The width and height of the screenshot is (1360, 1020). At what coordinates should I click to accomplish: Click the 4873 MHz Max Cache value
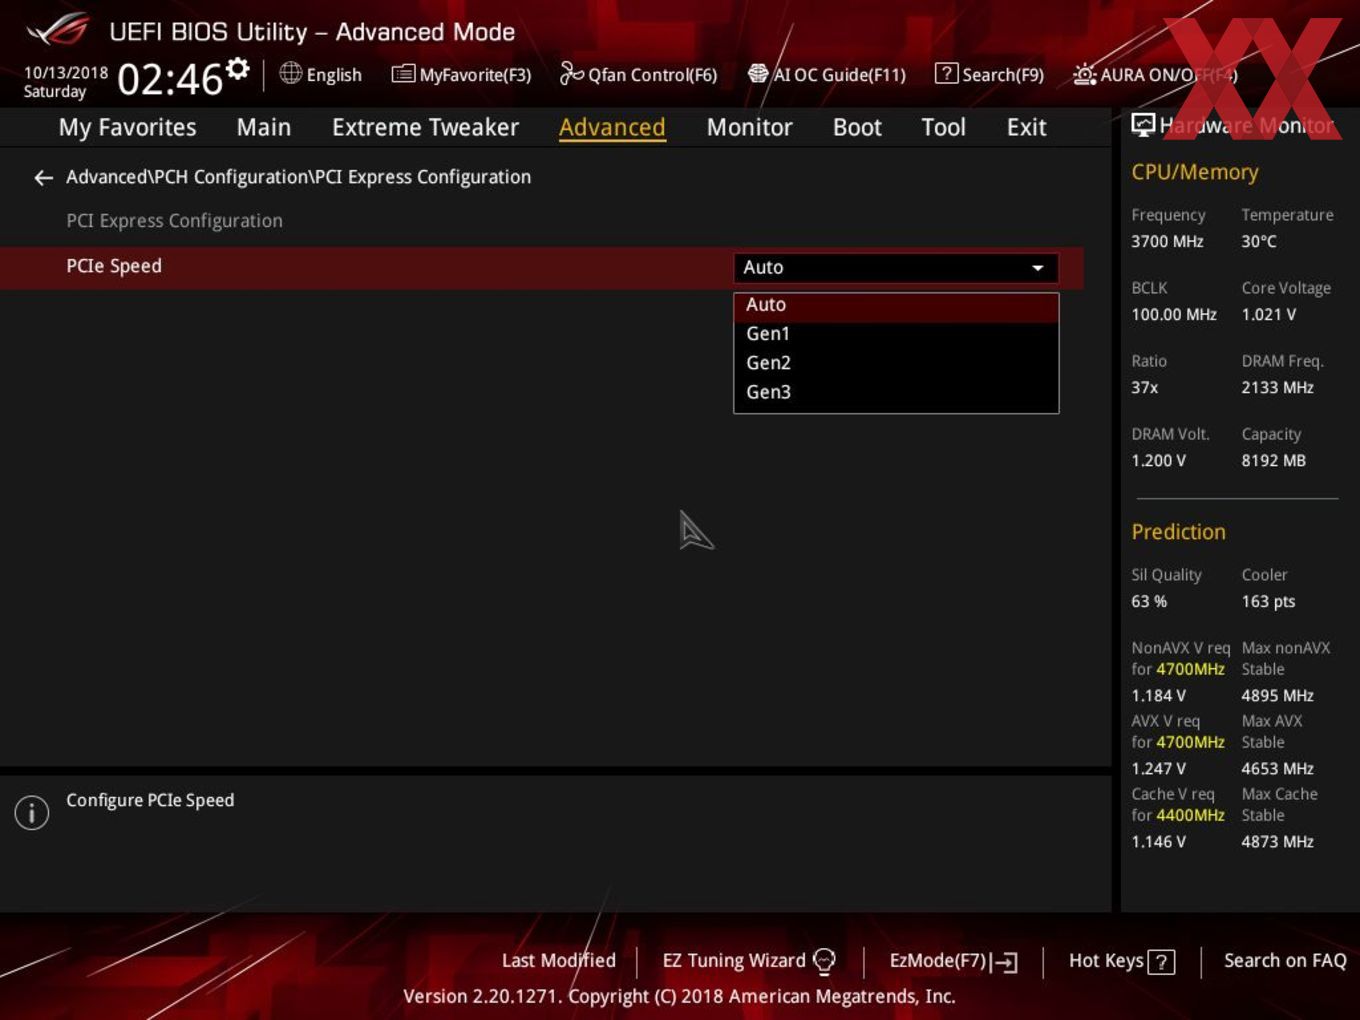(1277, 841)
